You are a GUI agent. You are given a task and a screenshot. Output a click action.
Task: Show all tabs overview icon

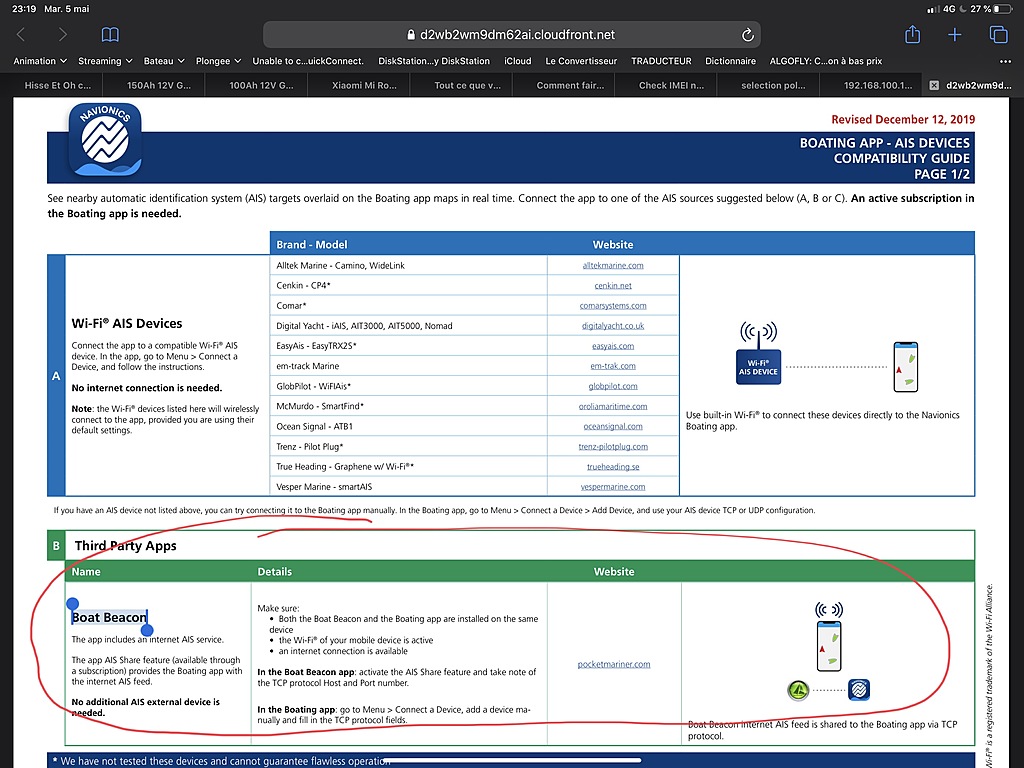pyautogui.click(x=999, y=35)
